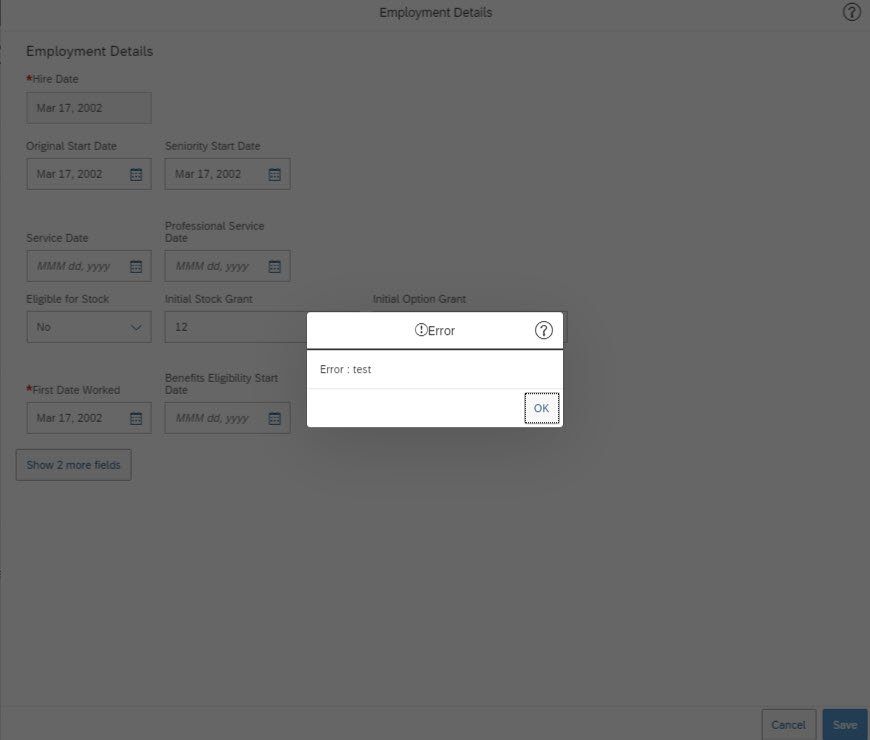Open help icon at Employment Details header
870x740 pixels.
pyautogui.click(x=852, y=12)
